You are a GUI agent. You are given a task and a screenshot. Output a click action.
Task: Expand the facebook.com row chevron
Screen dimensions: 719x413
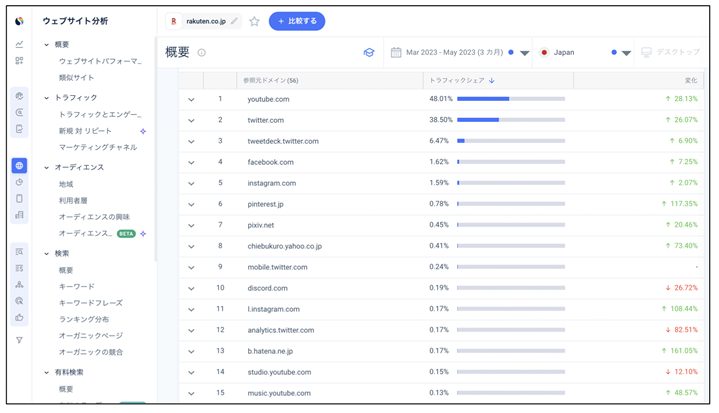coord(191,162)
